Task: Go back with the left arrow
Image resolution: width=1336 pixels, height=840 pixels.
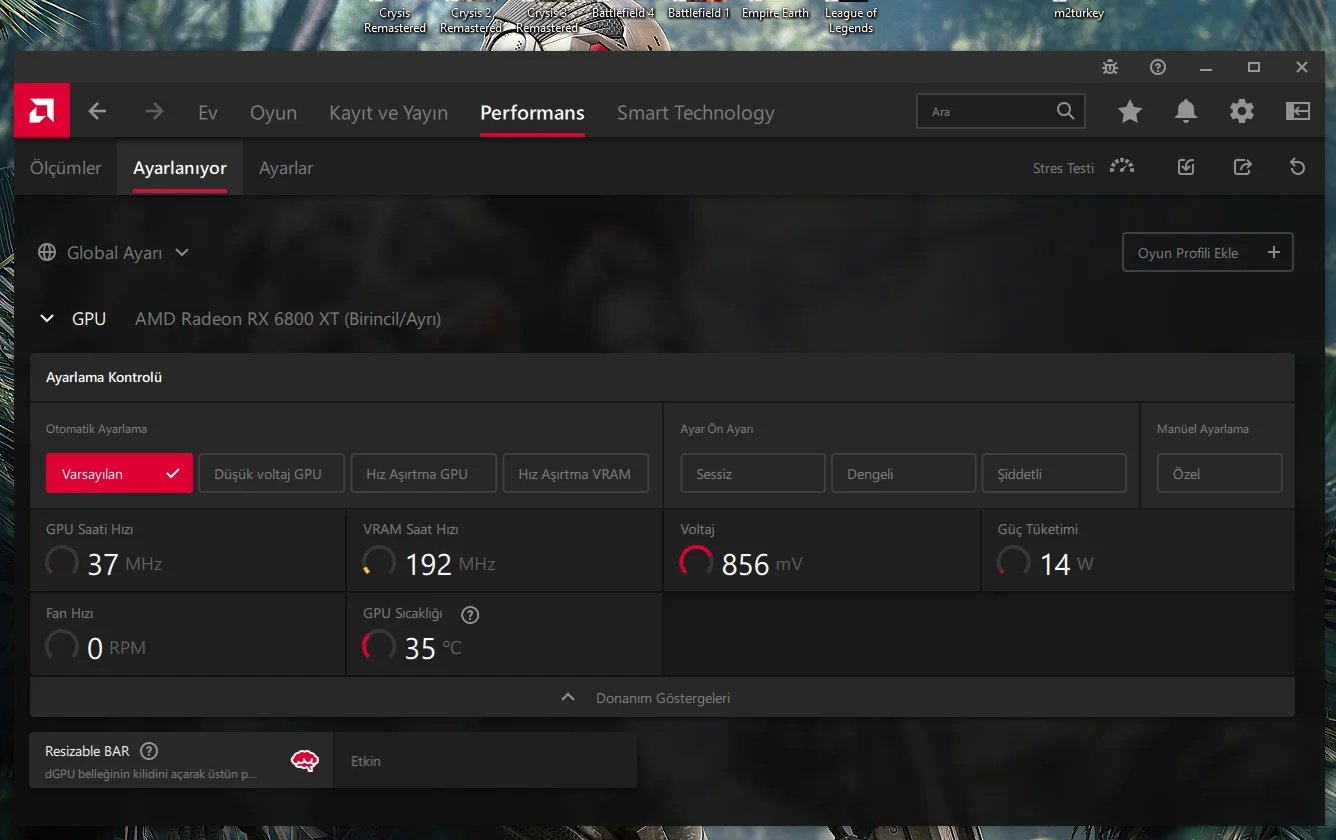Action: (97, 112)
